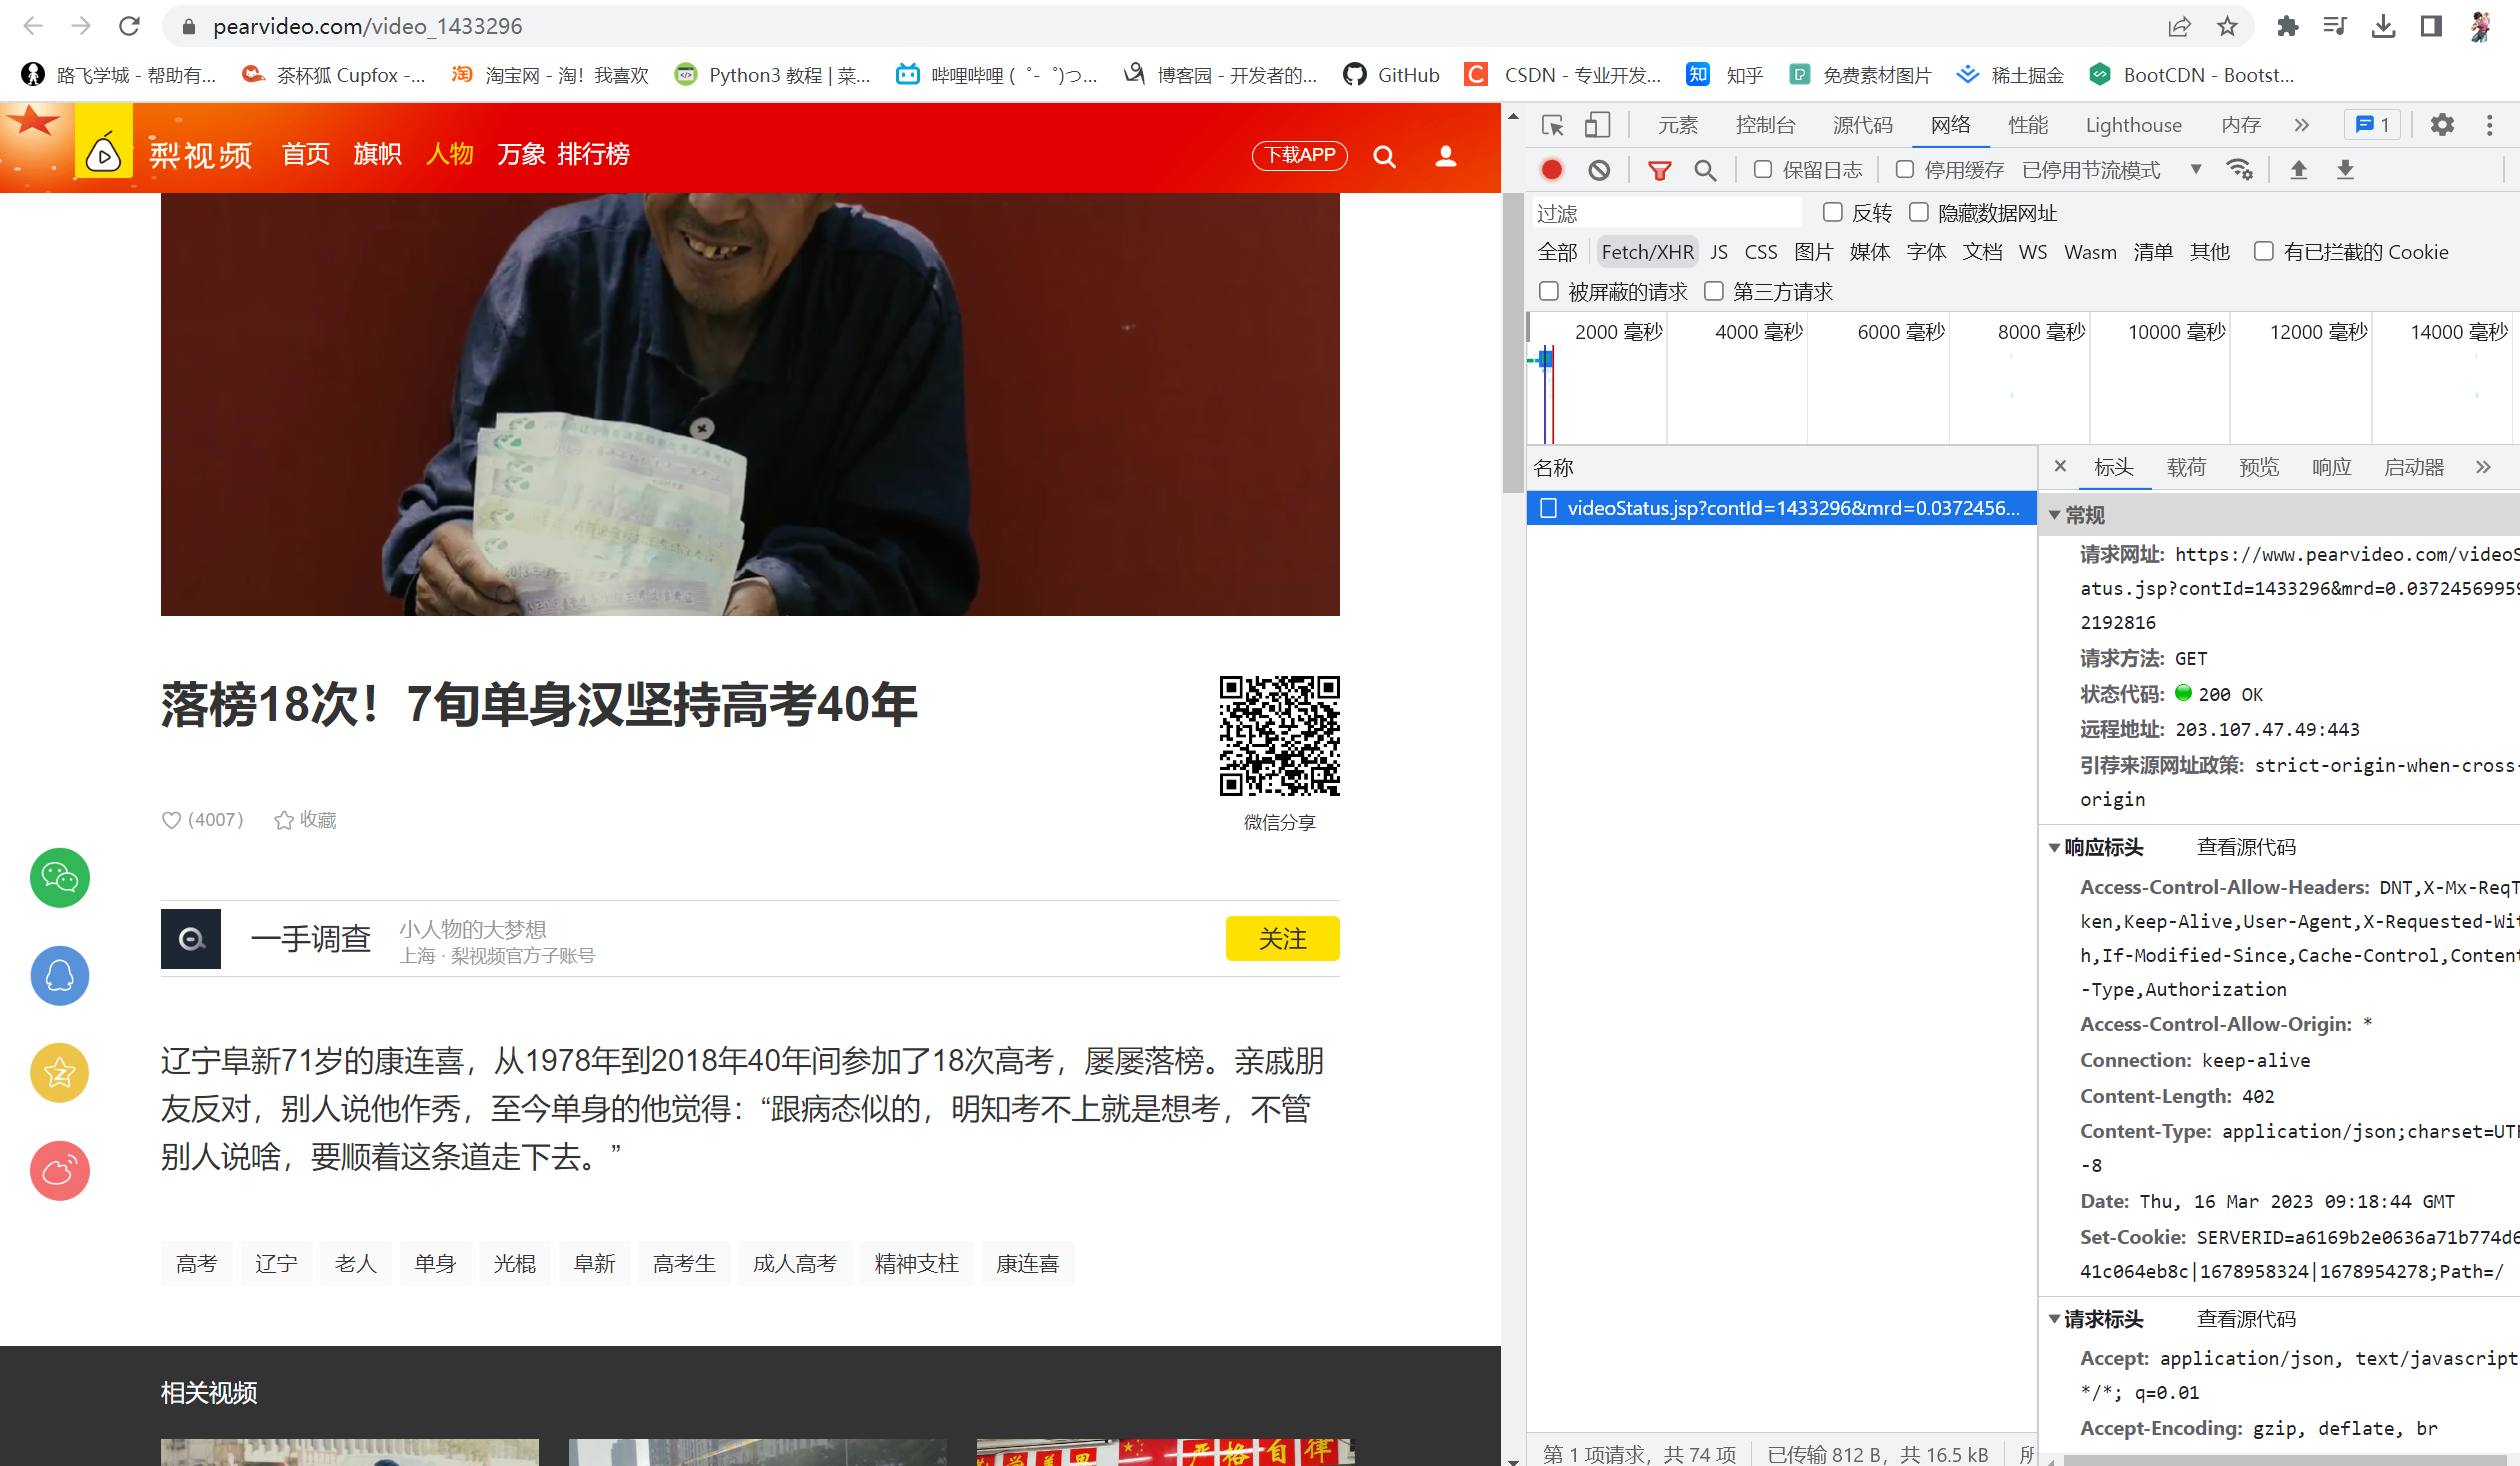2520x1466 pixels.
Task: Show more DevTools panels chevron
Action: [2302, 125]
